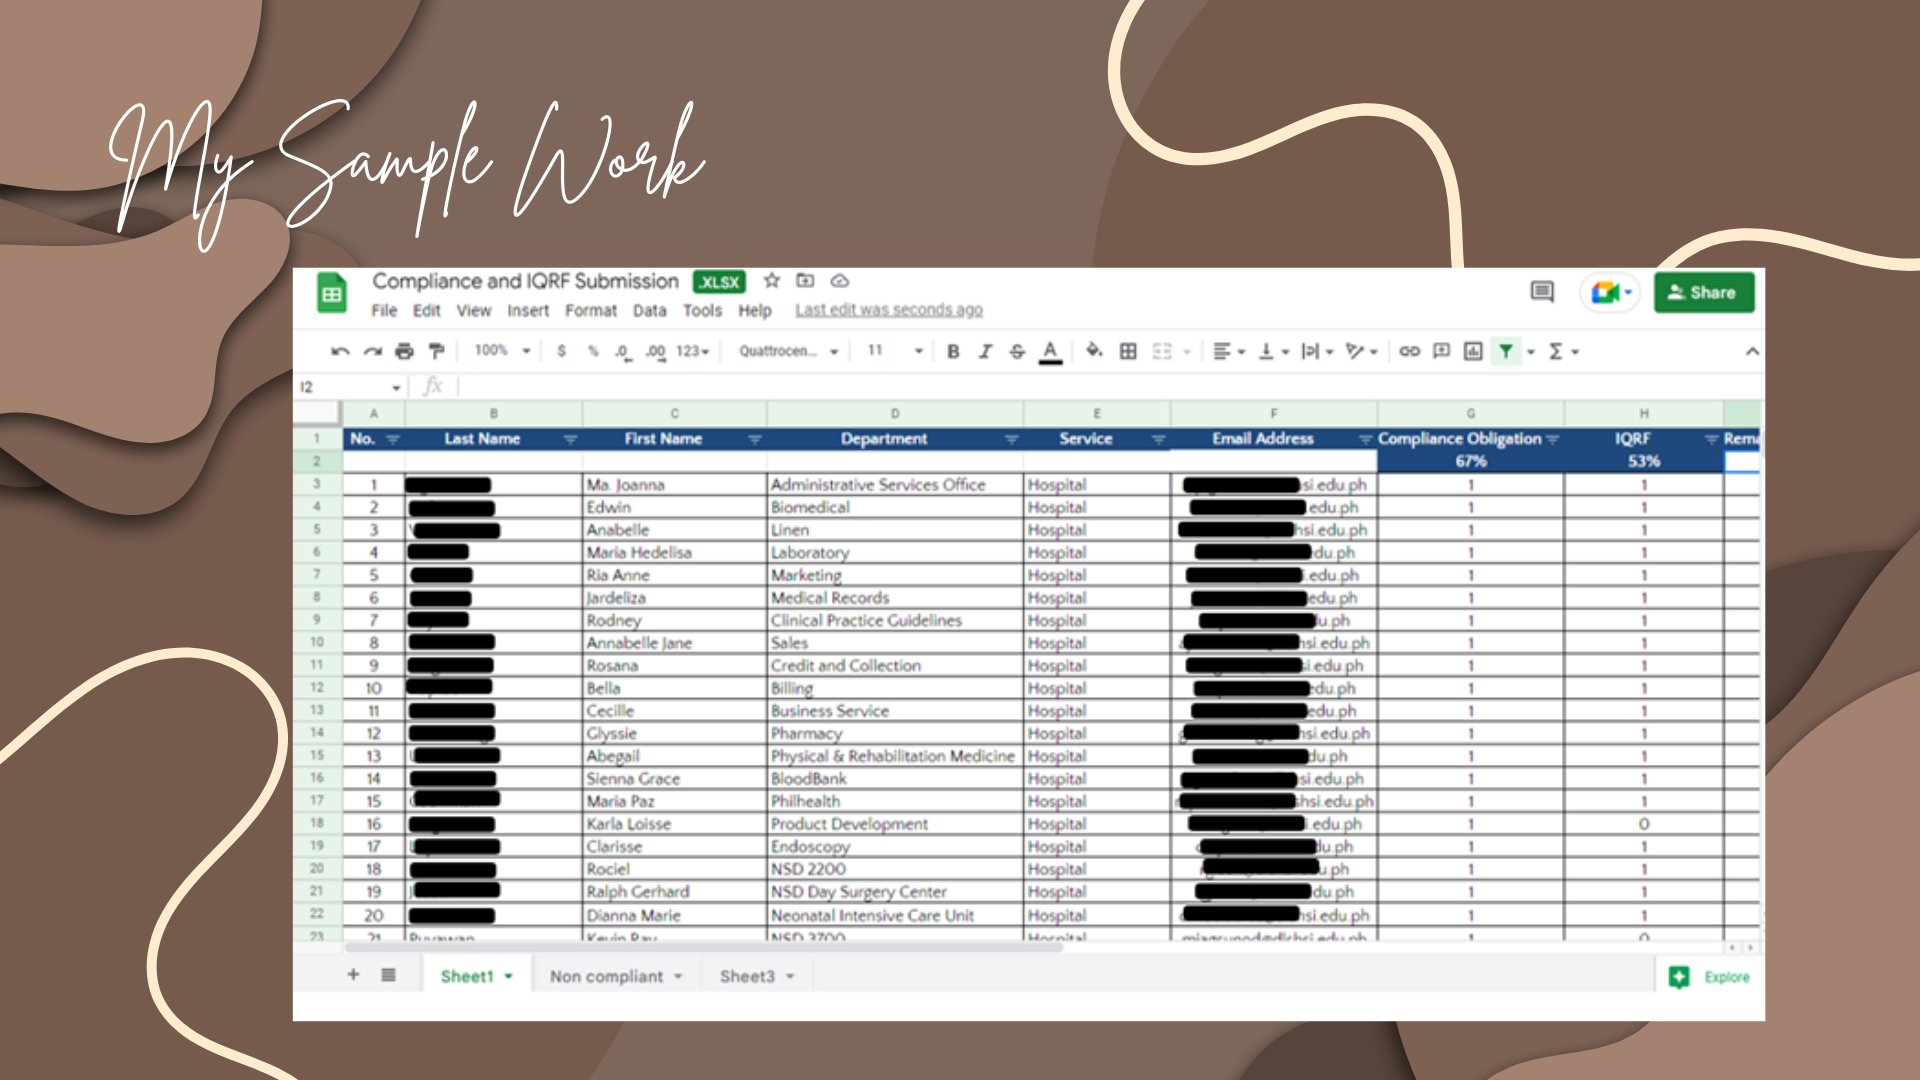Viewport: 1920px width, 1080px height.
Task: Toggle bold formatting
Action: tap(953, 352)
